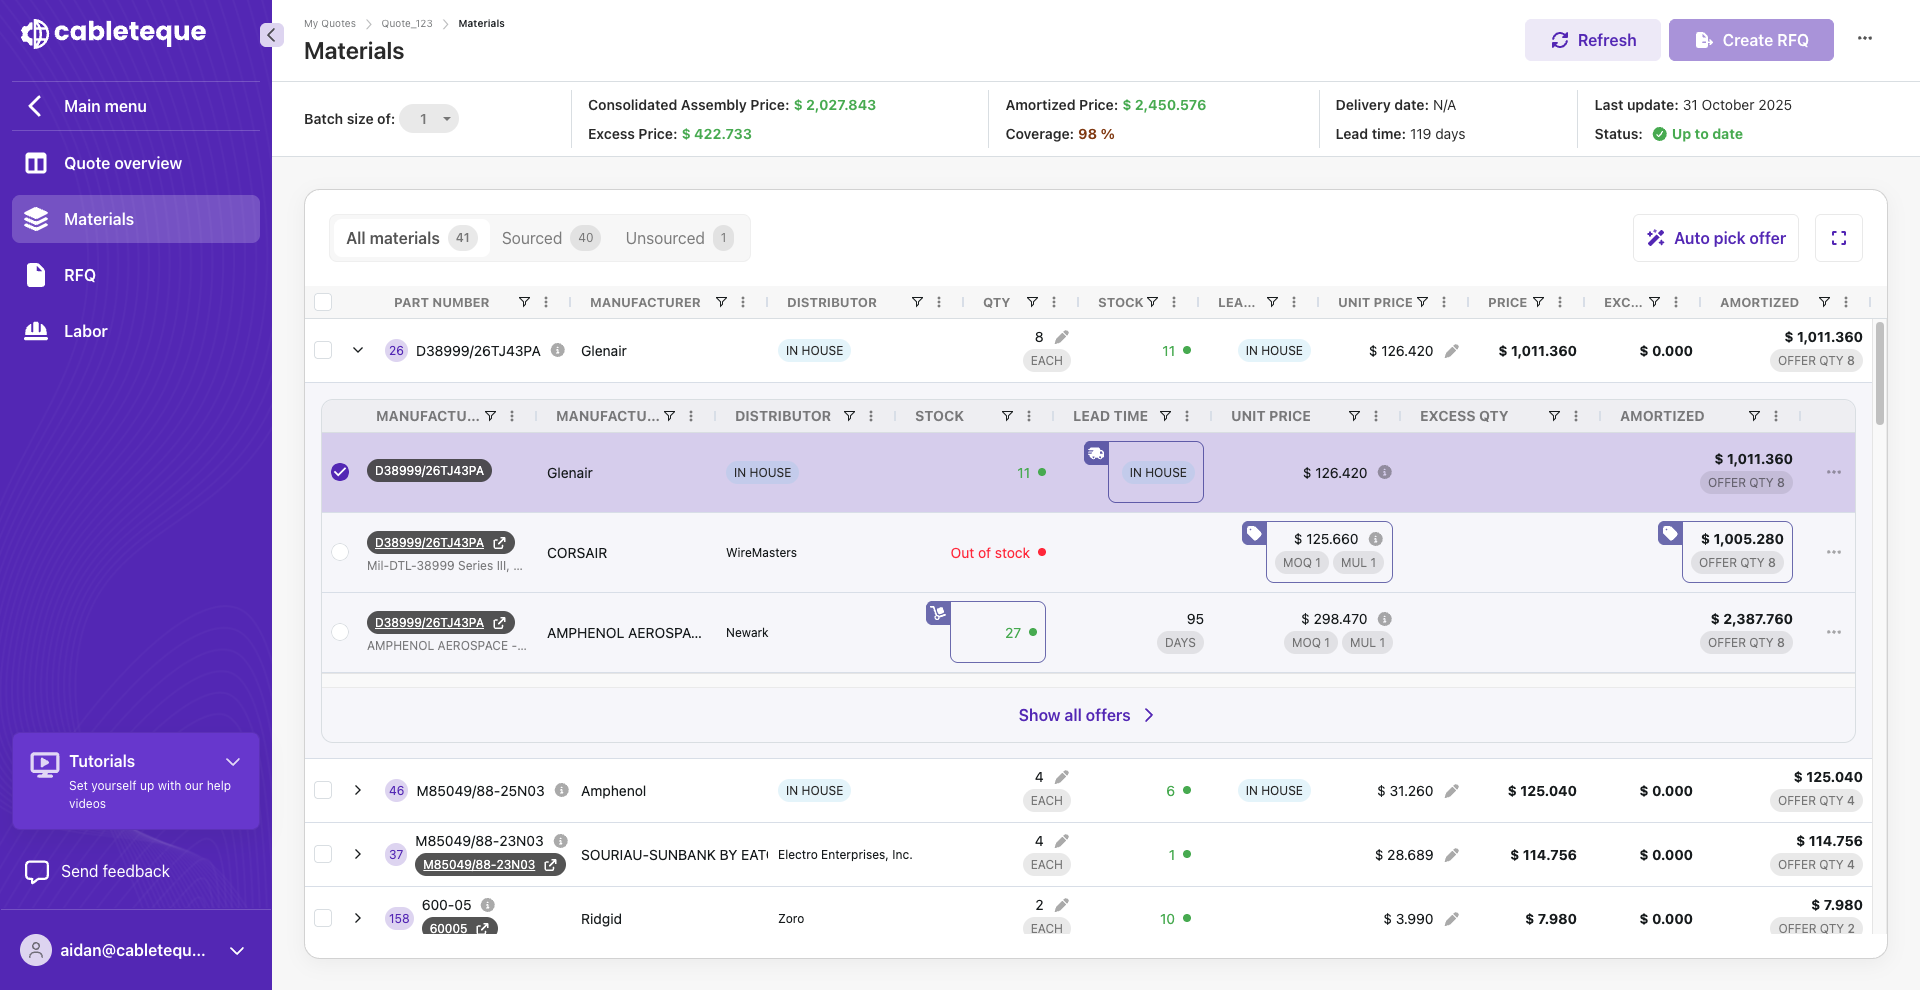Screen dimensions: 1920x990
Task: Open the Part Number column filter icon
Action: [524, 302]
